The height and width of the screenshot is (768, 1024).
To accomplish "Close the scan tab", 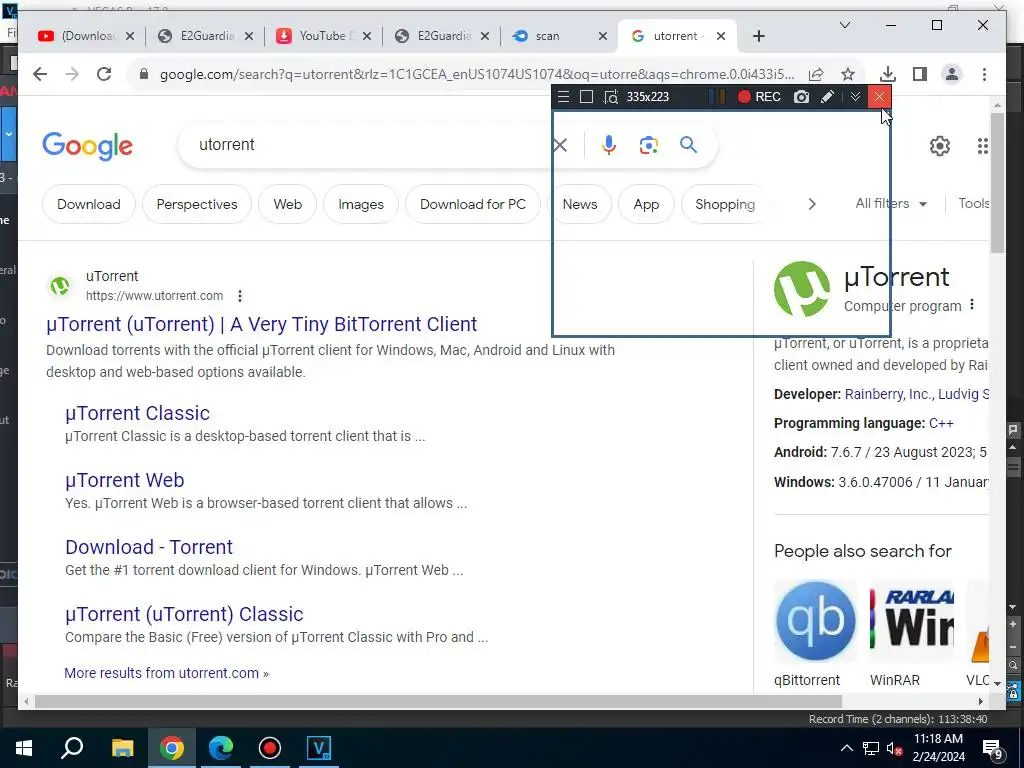I will [x=603, y=36].
